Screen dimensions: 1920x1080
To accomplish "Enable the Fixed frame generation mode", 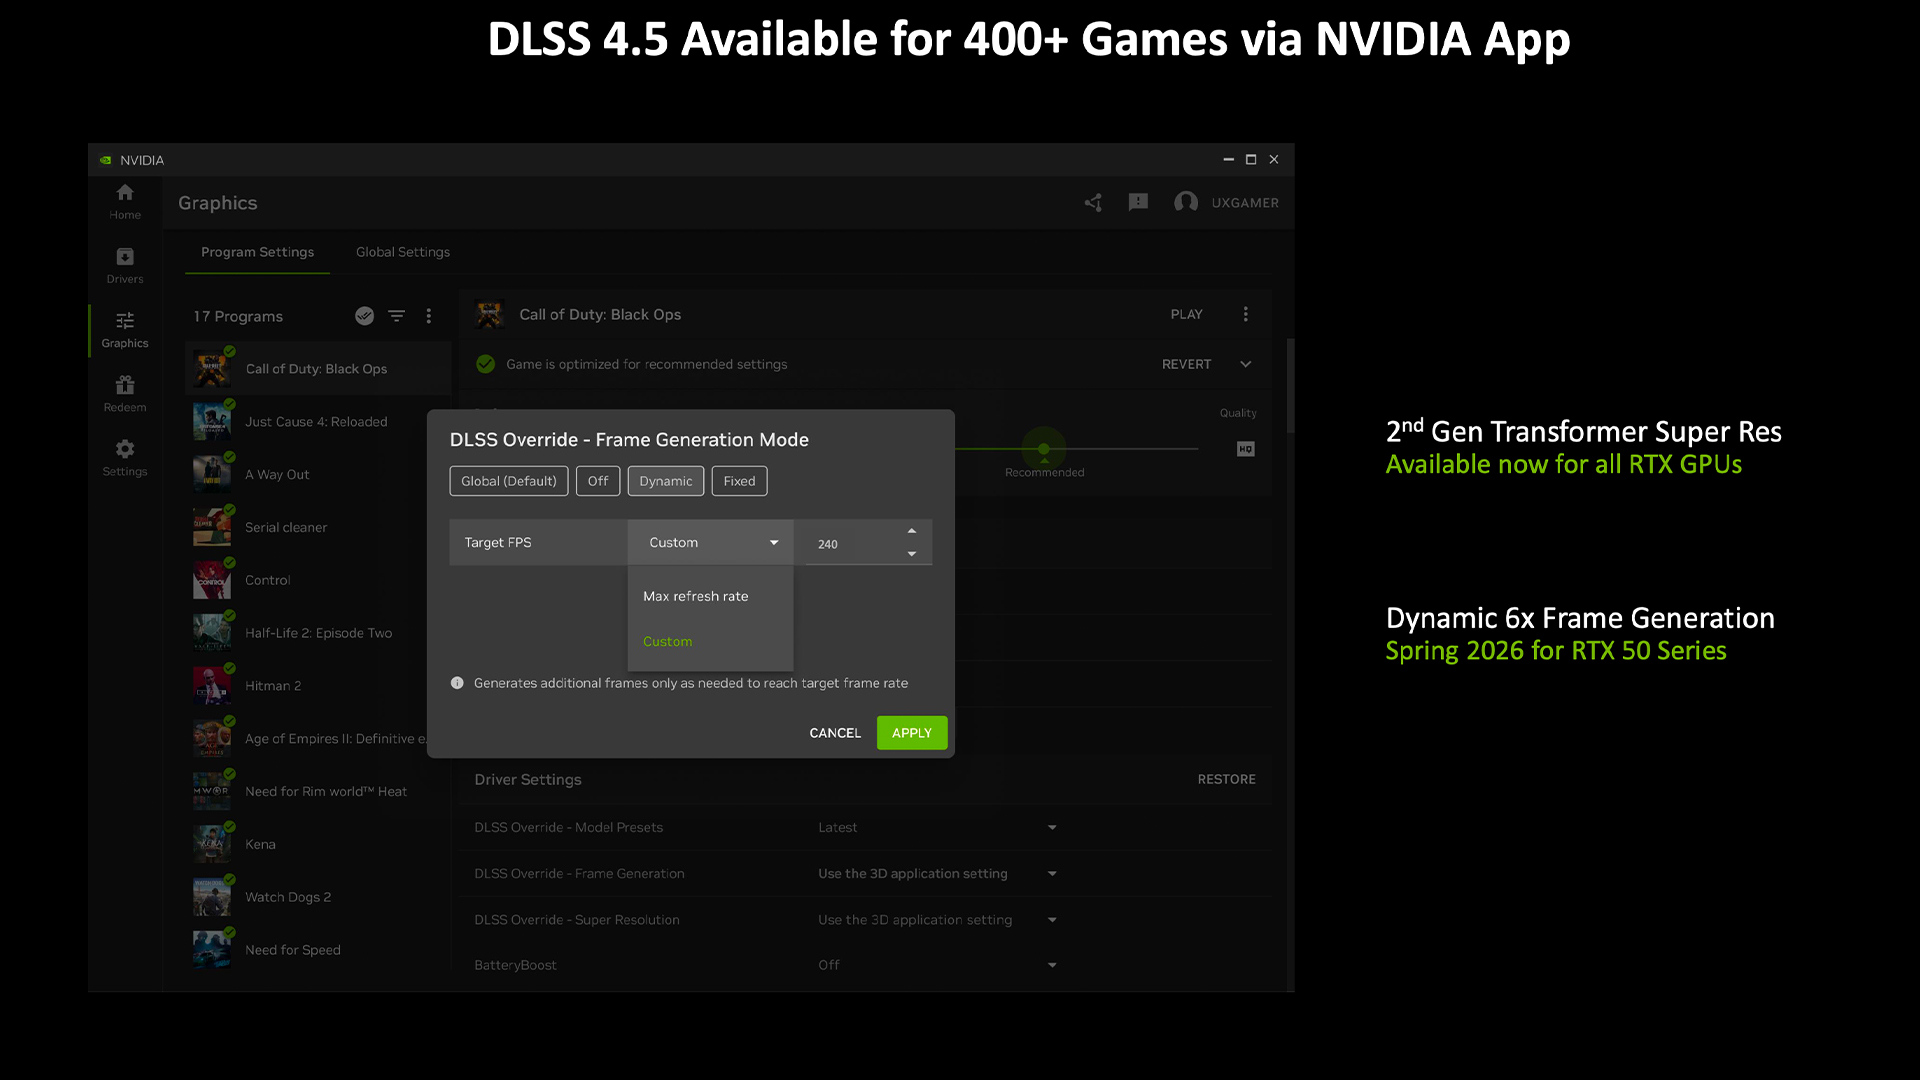I will click(x=739, y=481).
